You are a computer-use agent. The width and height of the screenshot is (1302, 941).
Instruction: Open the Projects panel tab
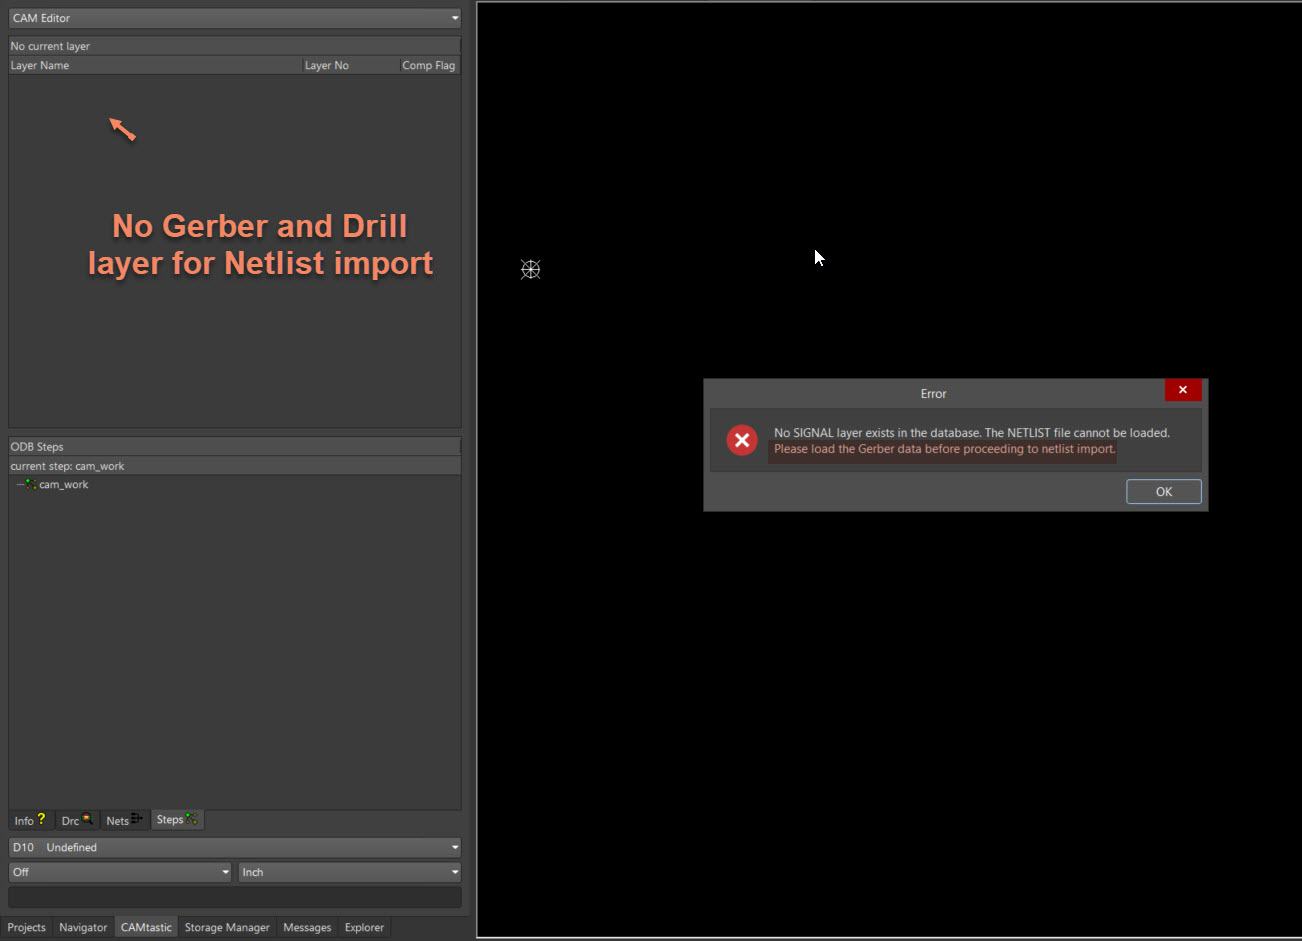point(27,927)
